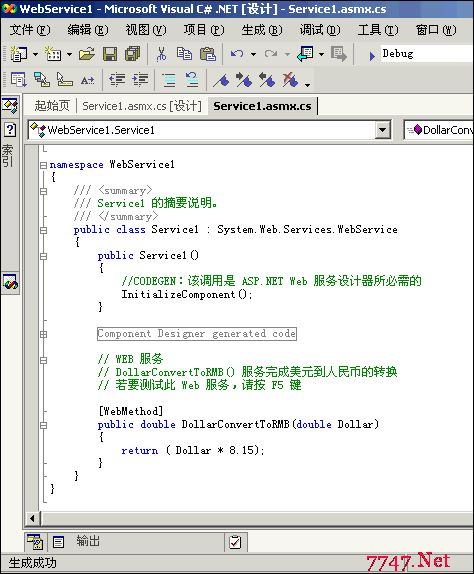This screenshot has width=474, height=574.
Task: Switch to the 起始页 tab
Action: [52, 106]
